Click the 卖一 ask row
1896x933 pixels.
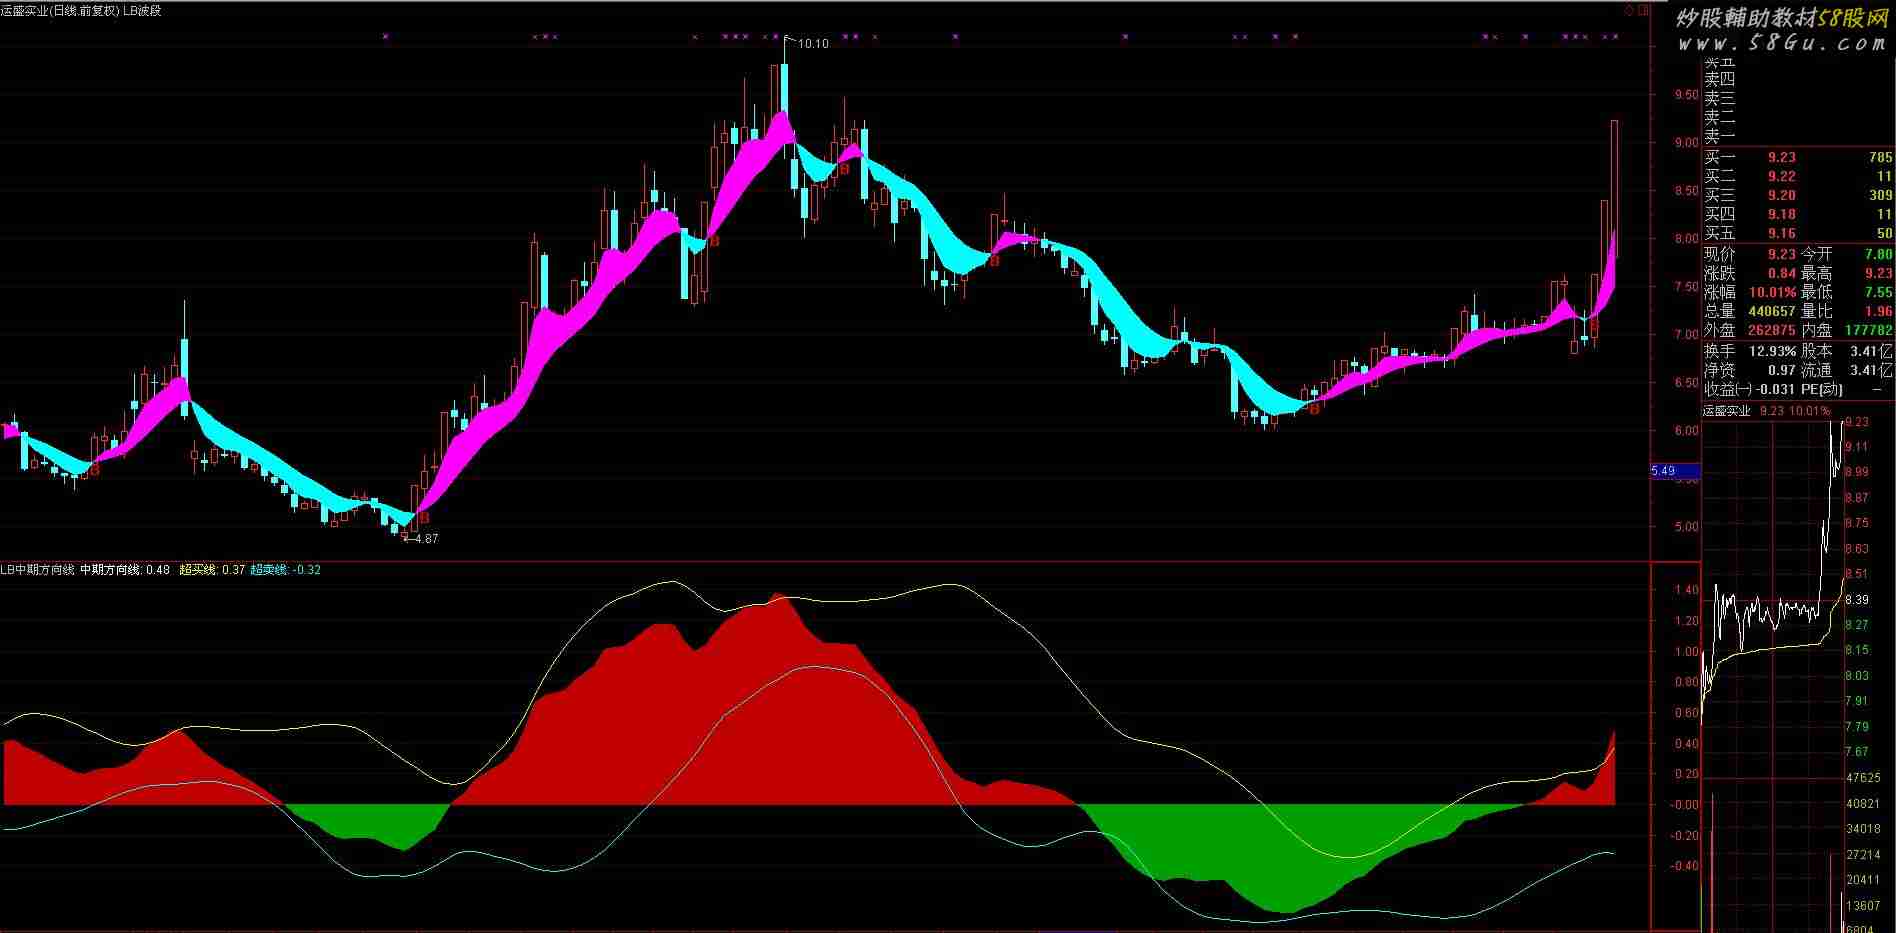point(1720,136)
